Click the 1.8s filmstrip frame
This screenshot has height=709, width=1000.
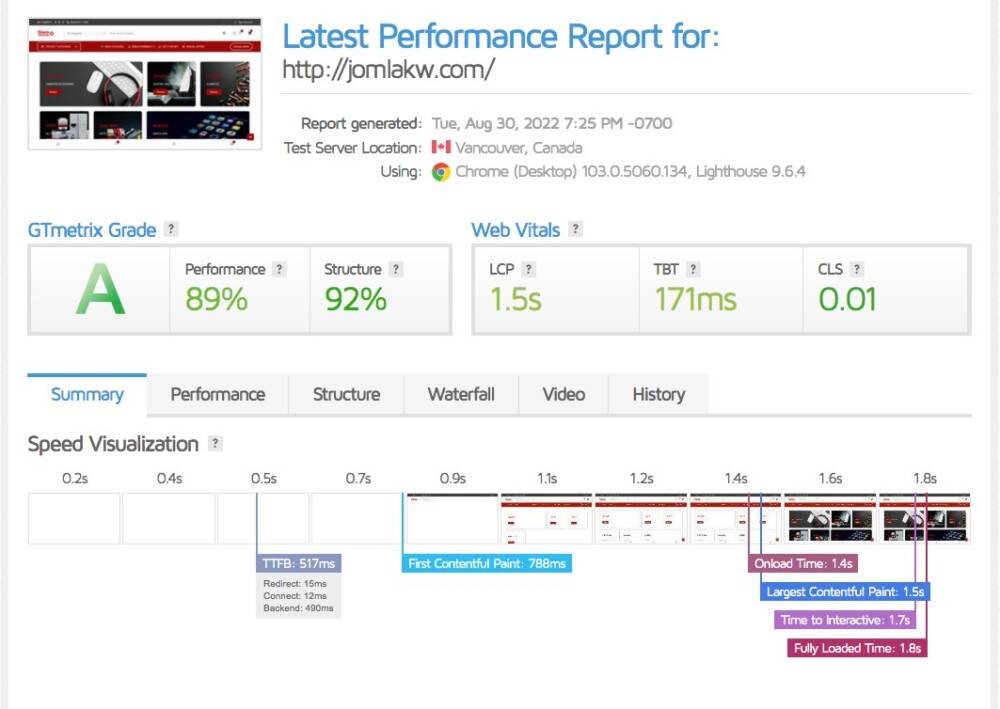(x=924, y=518)
